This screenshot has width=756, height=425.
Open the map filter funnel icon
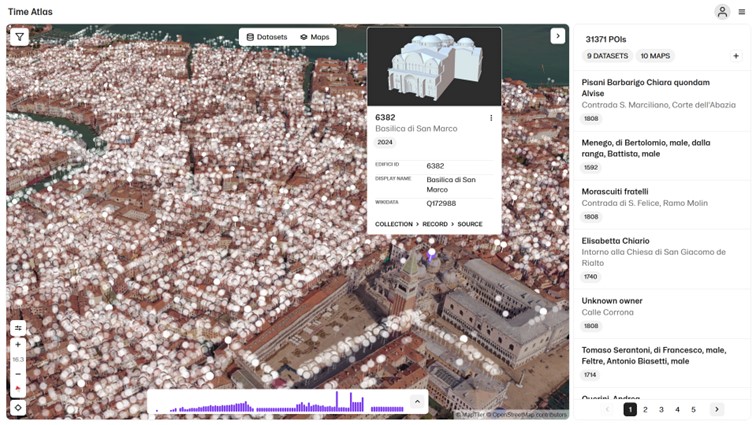20,37
